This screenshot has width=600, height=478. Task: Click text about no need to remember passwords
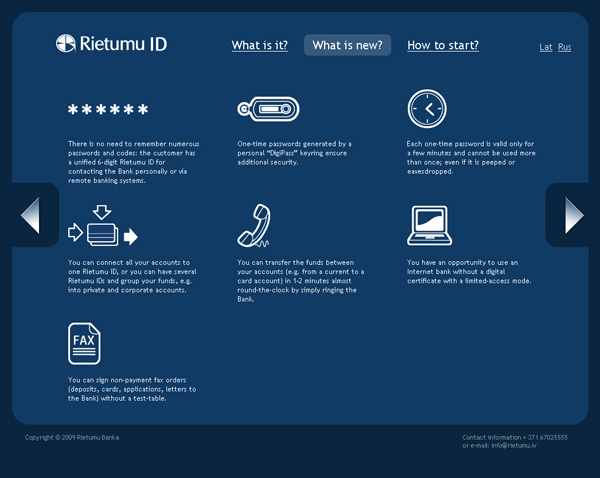point(134,162)
